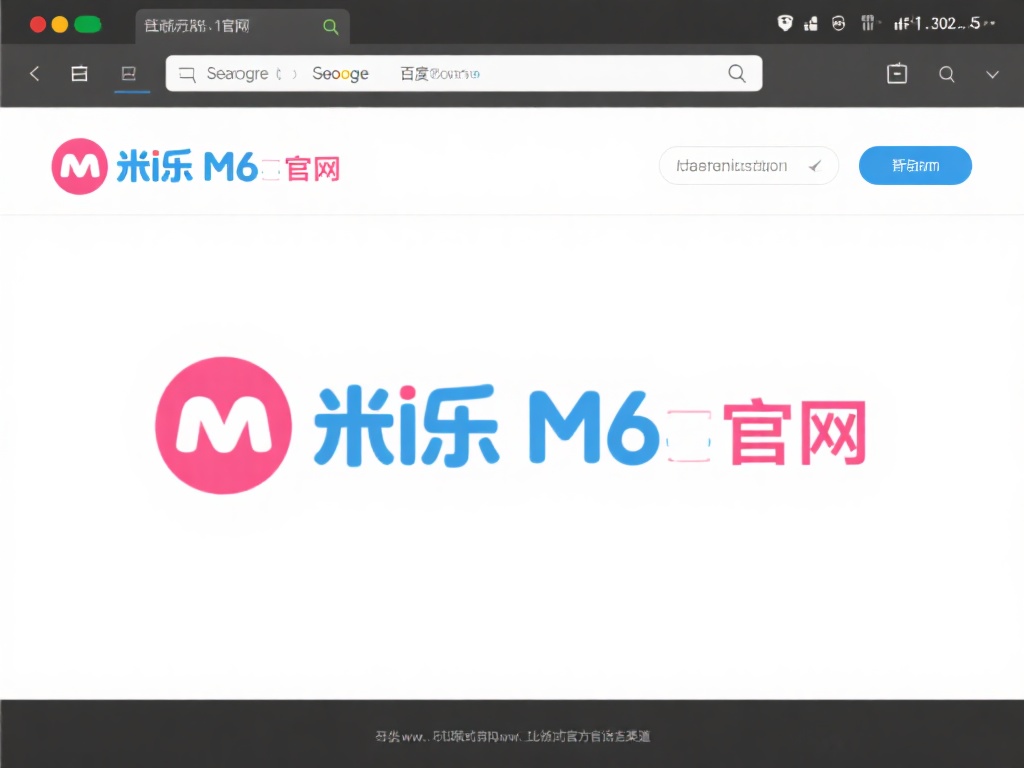Start a search with the toolbar magnifier icon
Image resolution: width=1024 pixels, height=768 pixels.
[946, 73]
